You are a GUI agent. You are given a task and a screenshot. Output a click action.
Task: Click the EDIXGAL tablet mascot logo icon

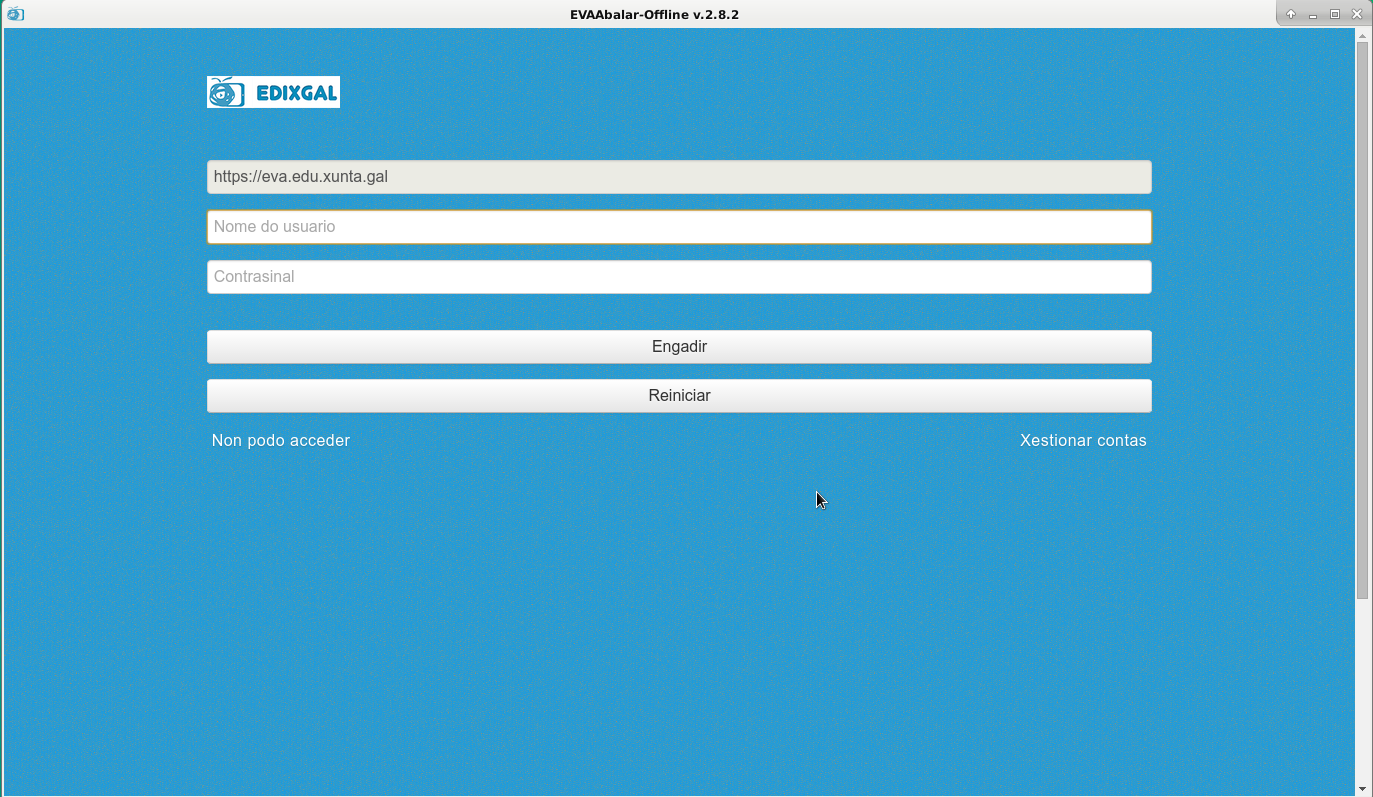[225, 92]
